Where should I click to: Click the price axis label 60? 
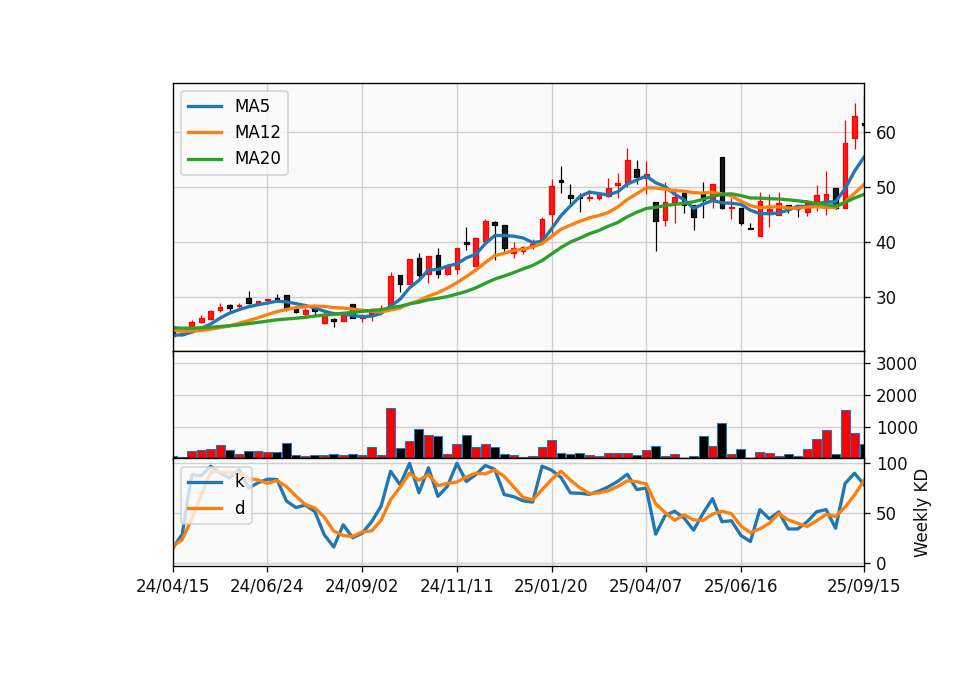point(885,133)
